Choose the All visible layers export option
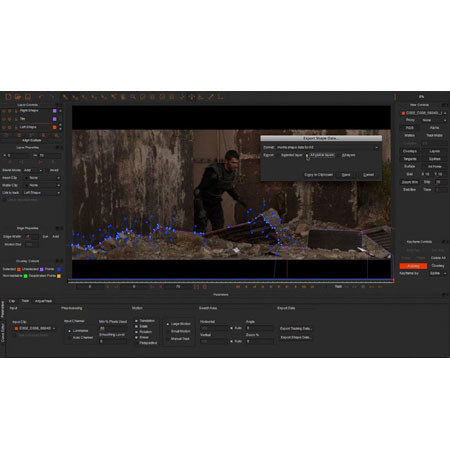Screen dimensions: 450x450 [320, 155]
